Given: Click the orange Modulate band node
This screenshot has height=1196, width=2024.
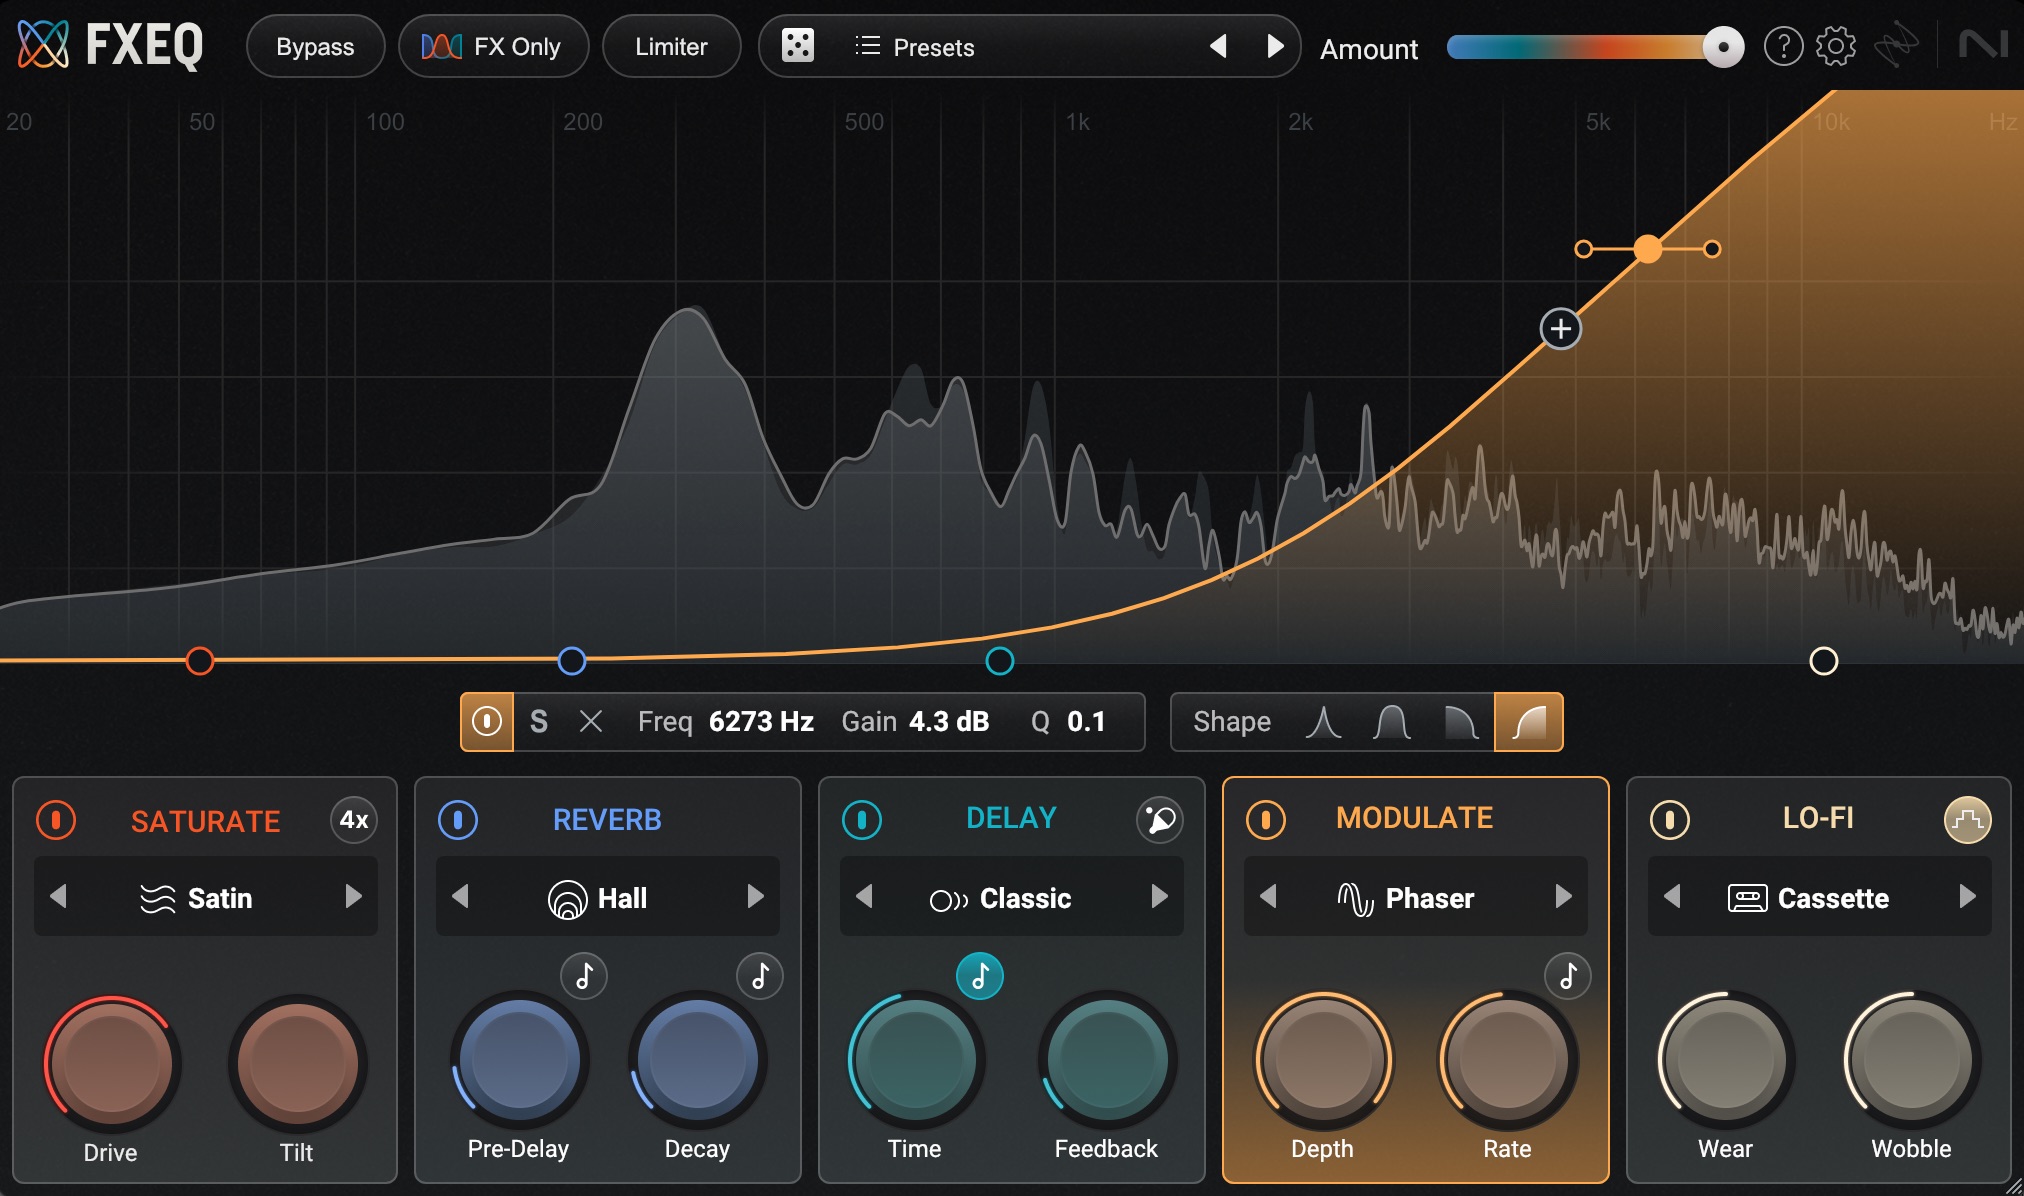Looking at the screenshot, I should (1648, 249).
